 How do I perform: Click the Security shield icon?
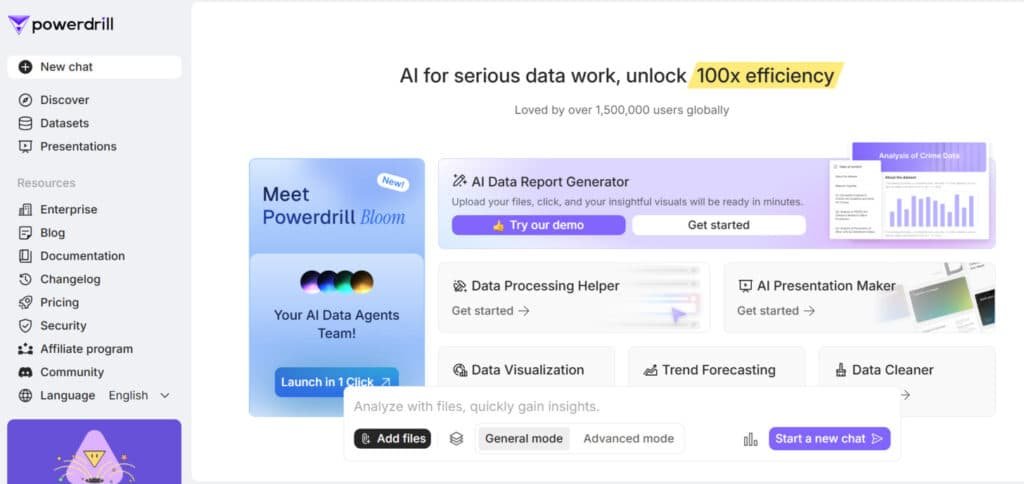25,325
